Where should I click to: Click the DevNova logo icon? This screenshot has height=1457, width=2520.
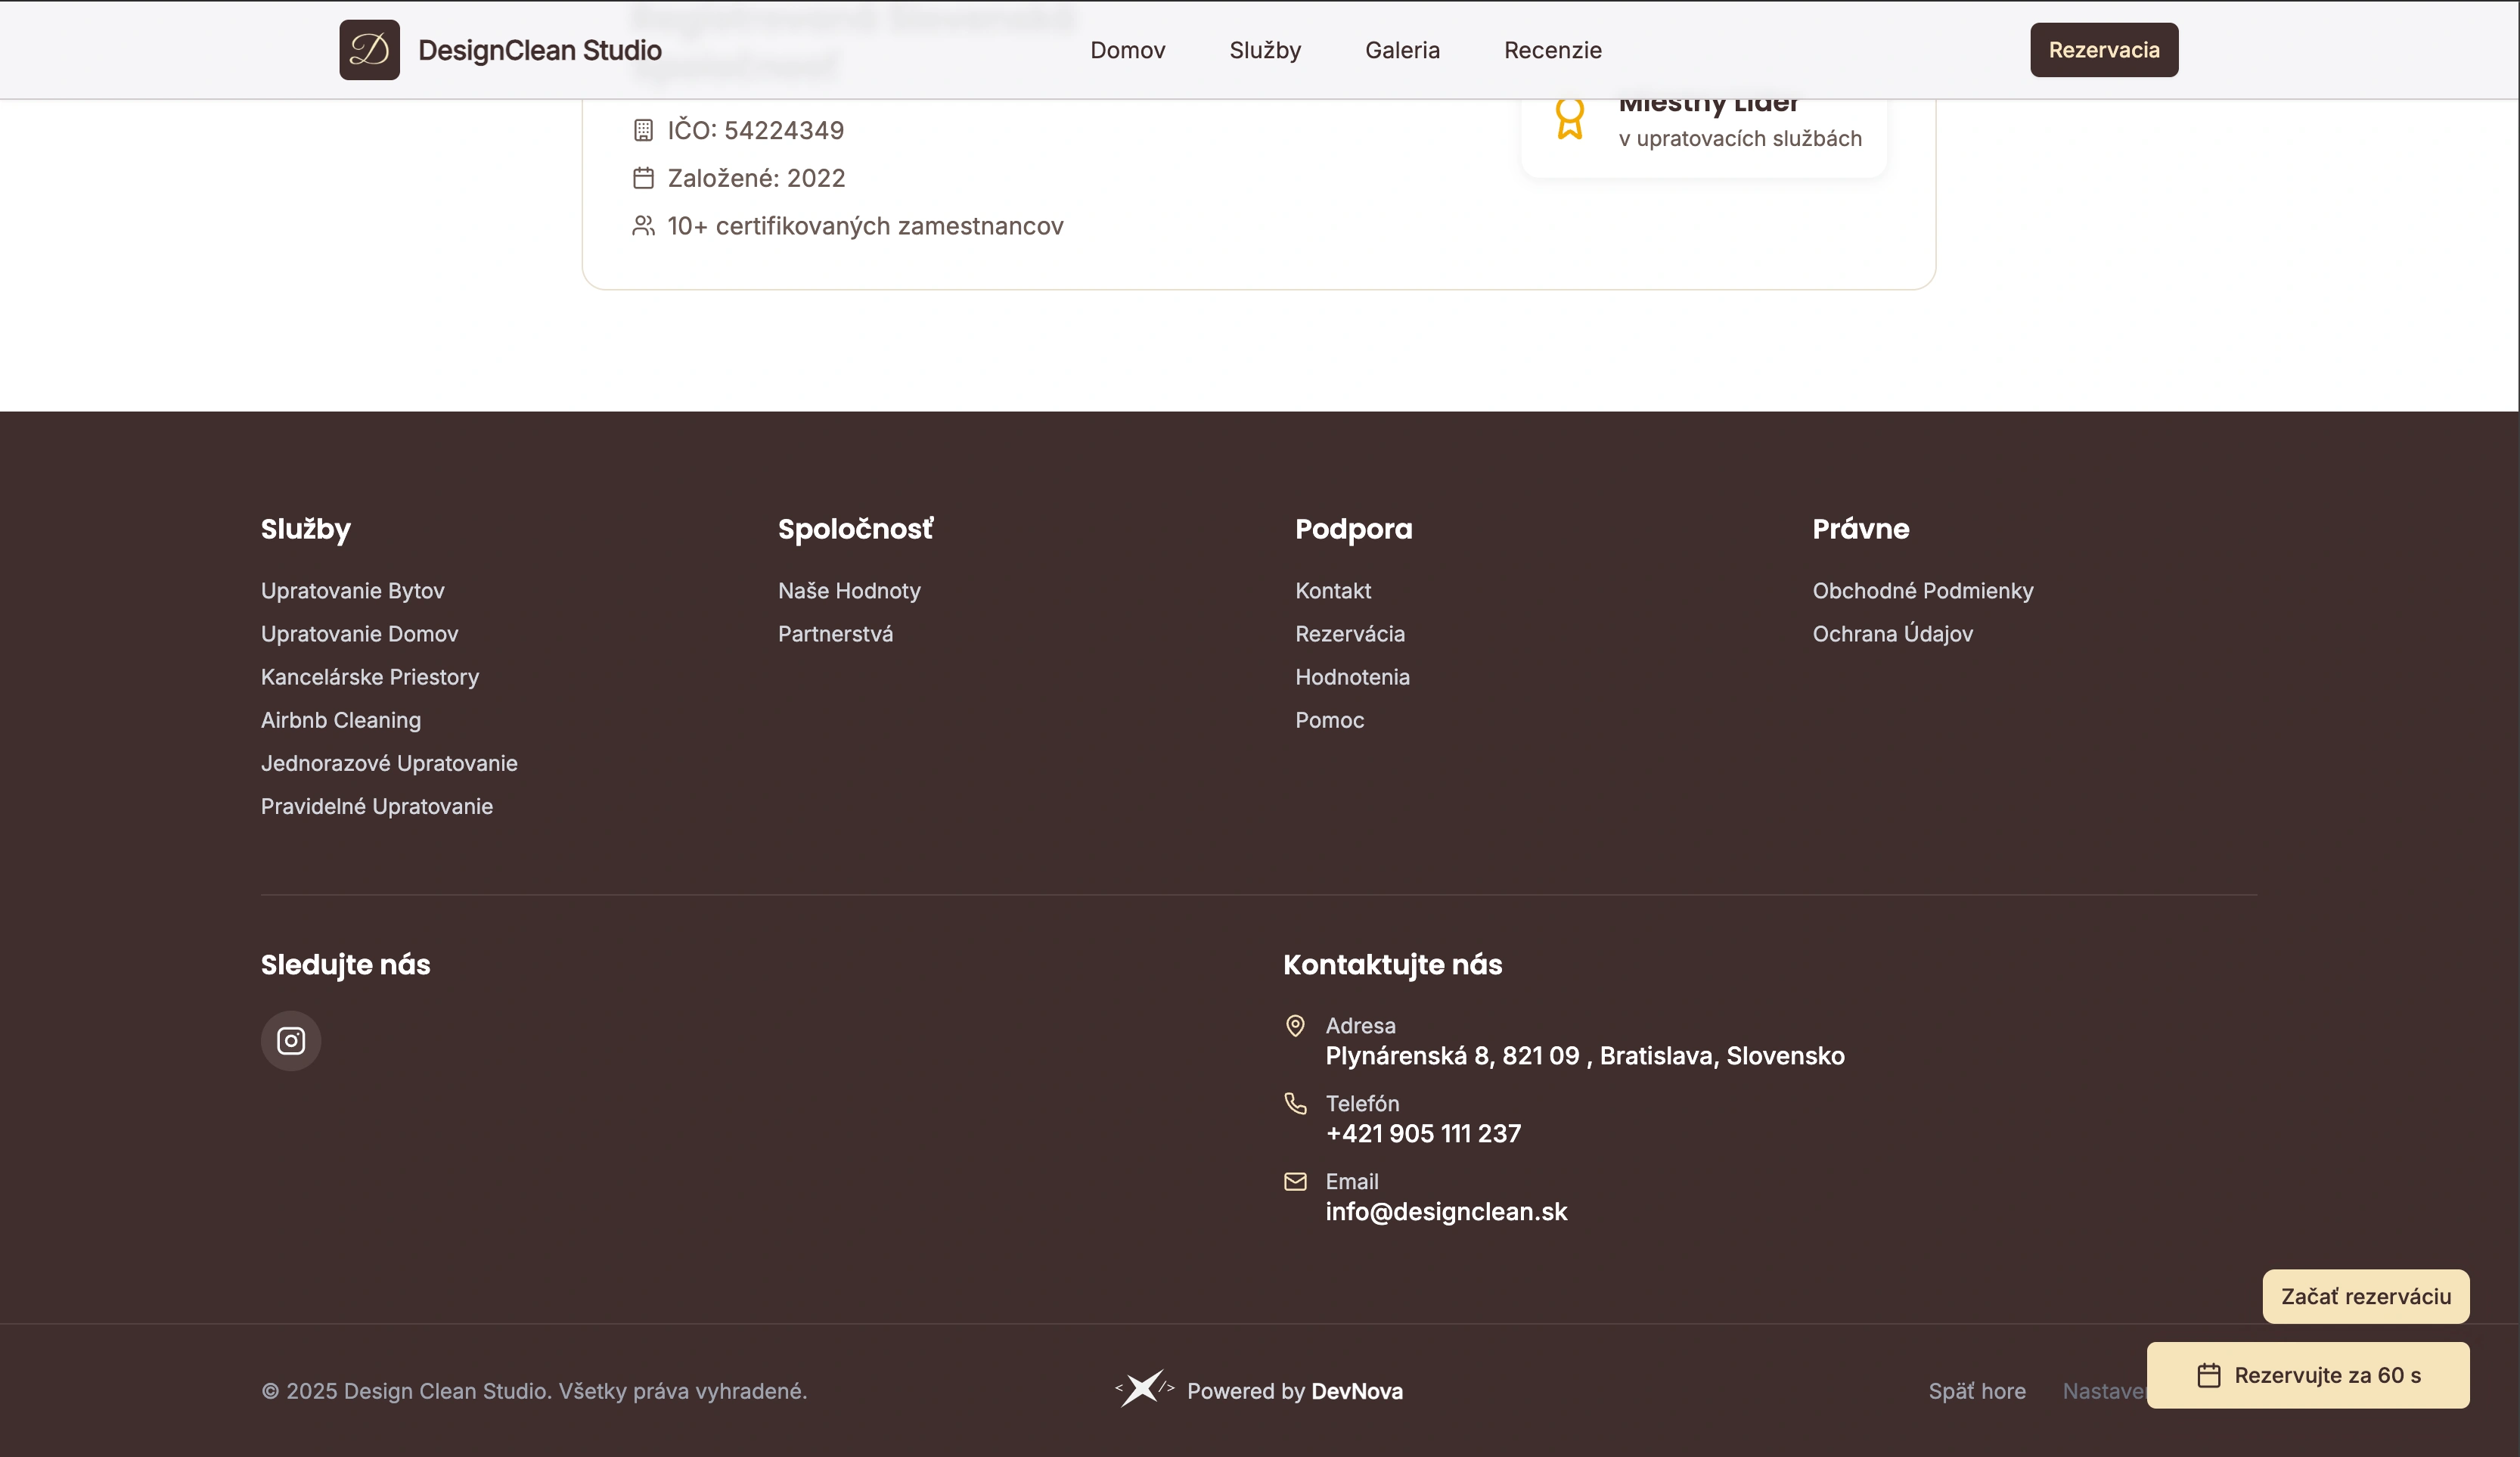coord(1143,1389)
